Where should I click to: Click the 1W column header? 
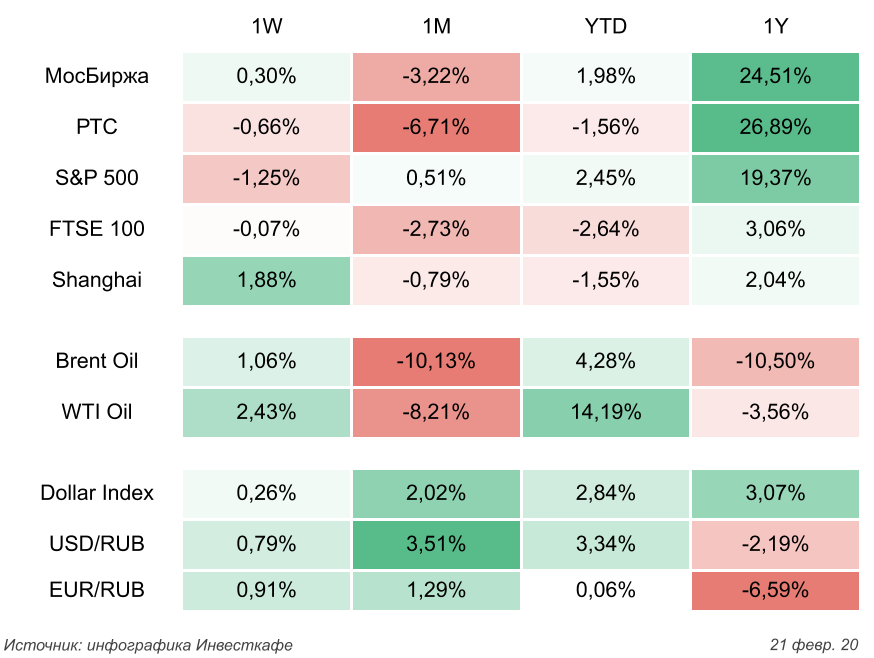pyautogui.click(x=266, y=27)
